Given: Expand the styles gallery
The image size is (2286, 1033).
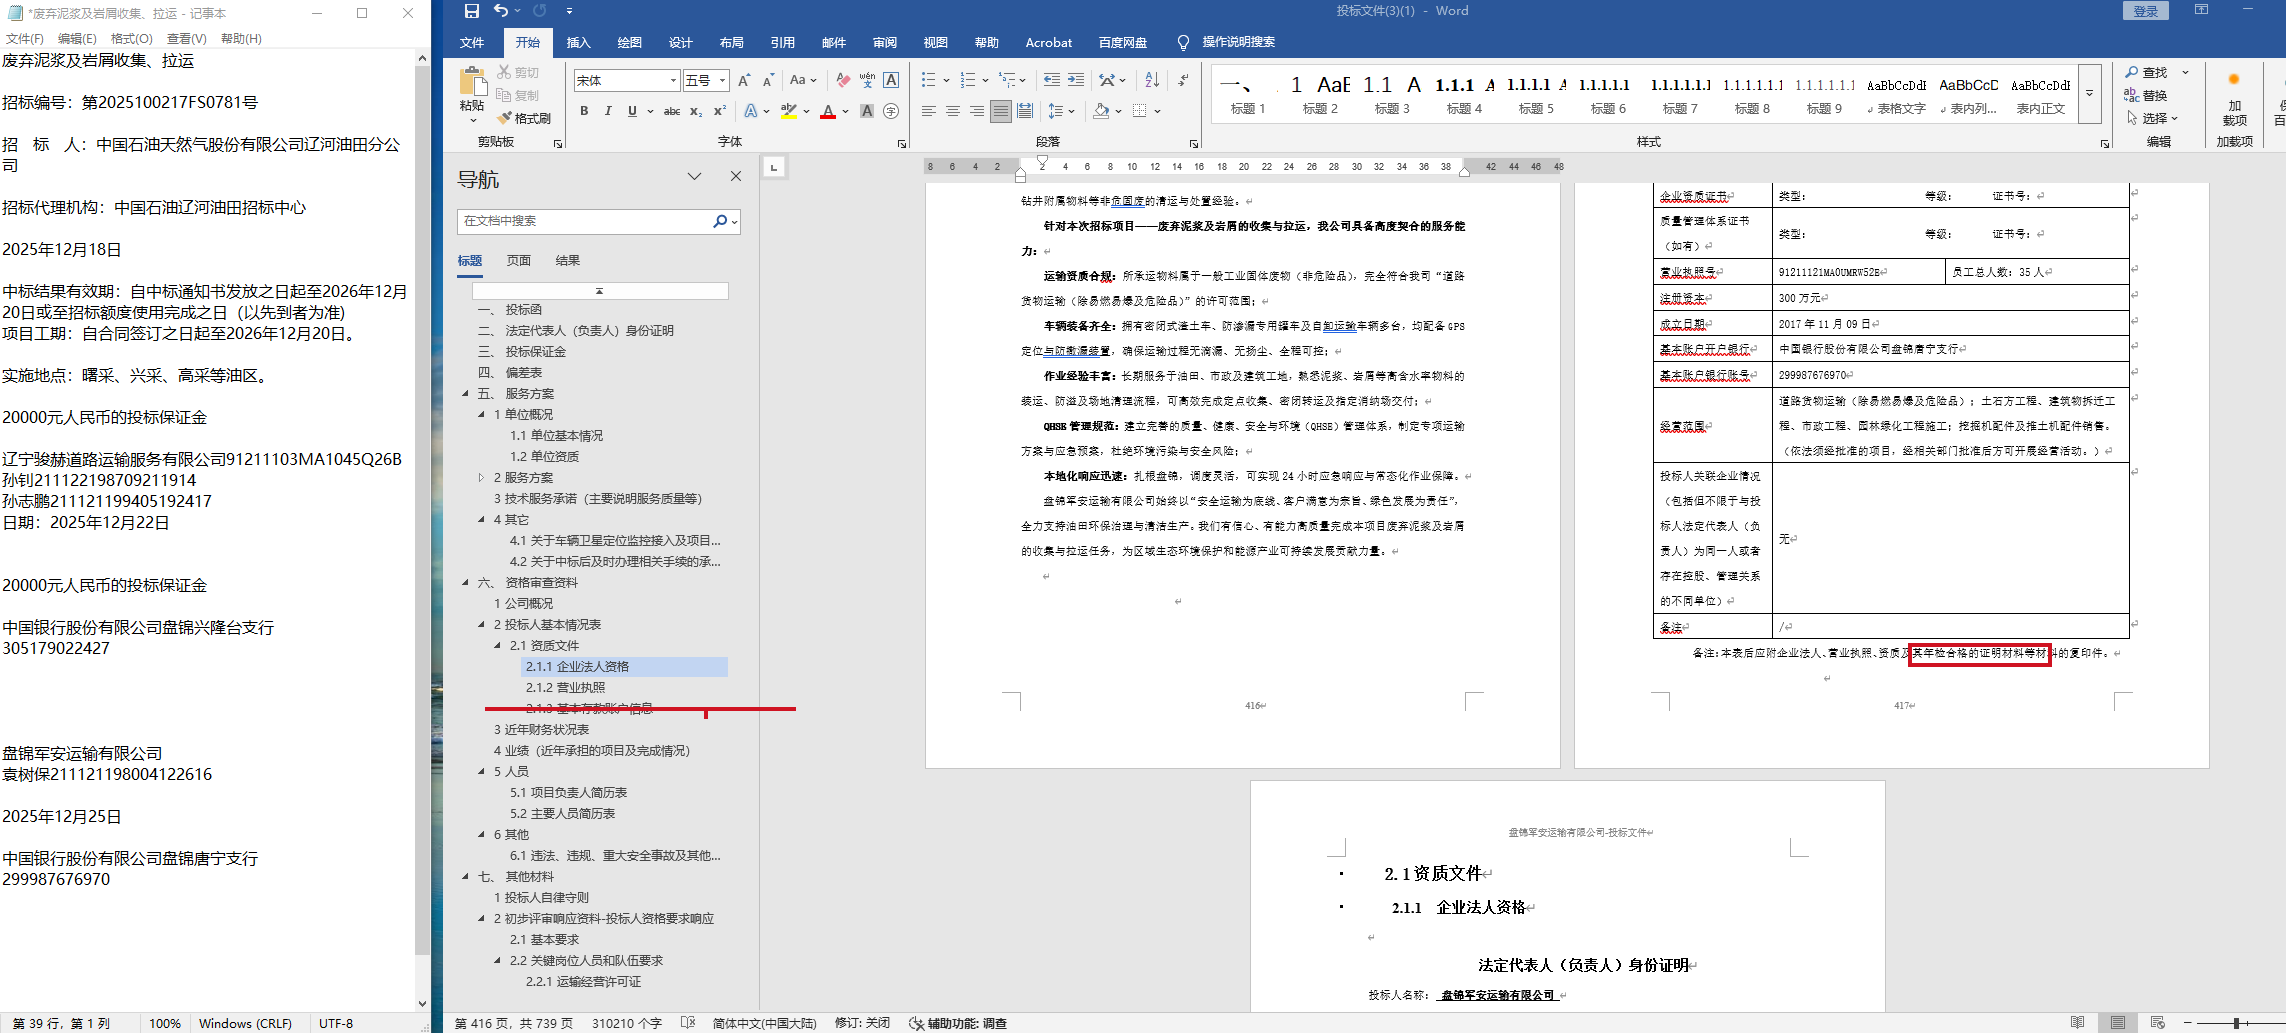Looking at the screenshot, I should click(x=2089, y=93).
